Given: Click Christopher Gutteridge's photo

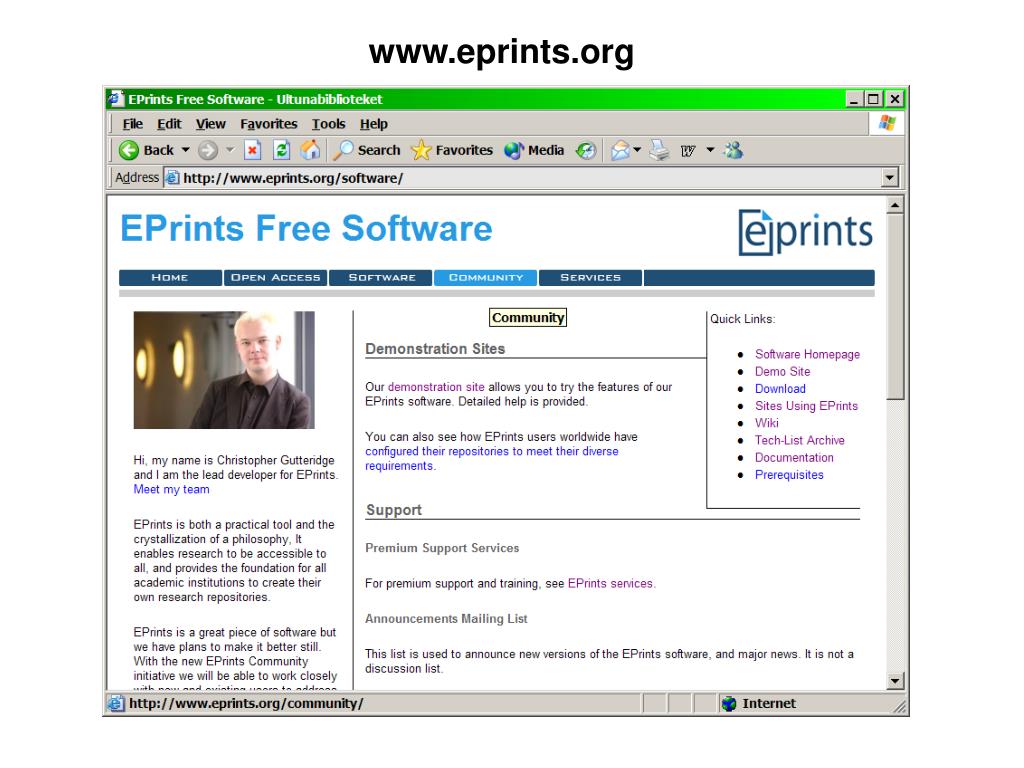Looking at the screenshot, I should pyautogui.click(x=224, y=370).
